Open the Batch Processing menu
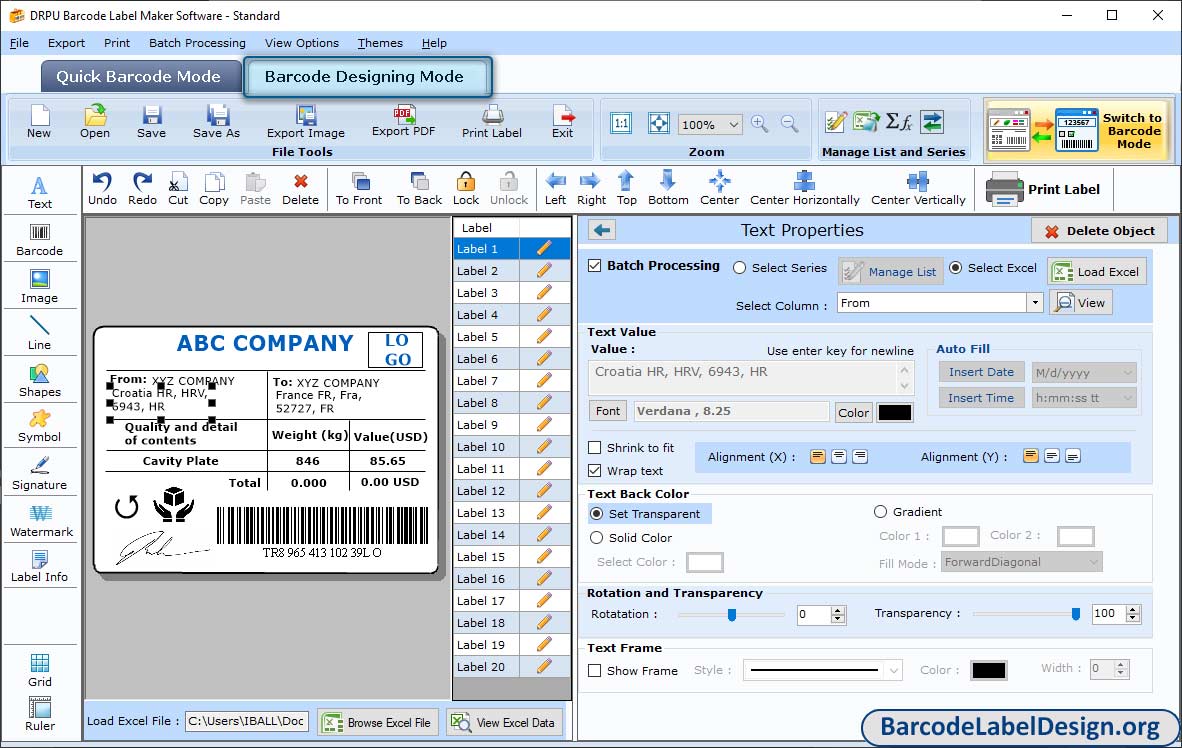This screenshot has width=1182, height=748. [x=197, y=43]
